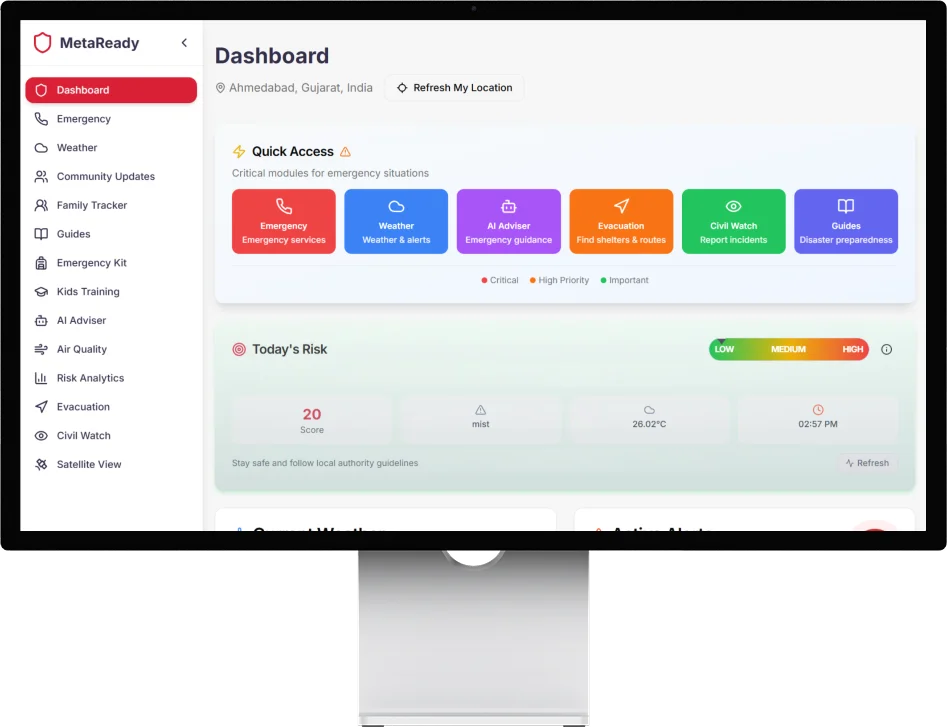Click the info icon beside risk meter

[x=887, y=349]
